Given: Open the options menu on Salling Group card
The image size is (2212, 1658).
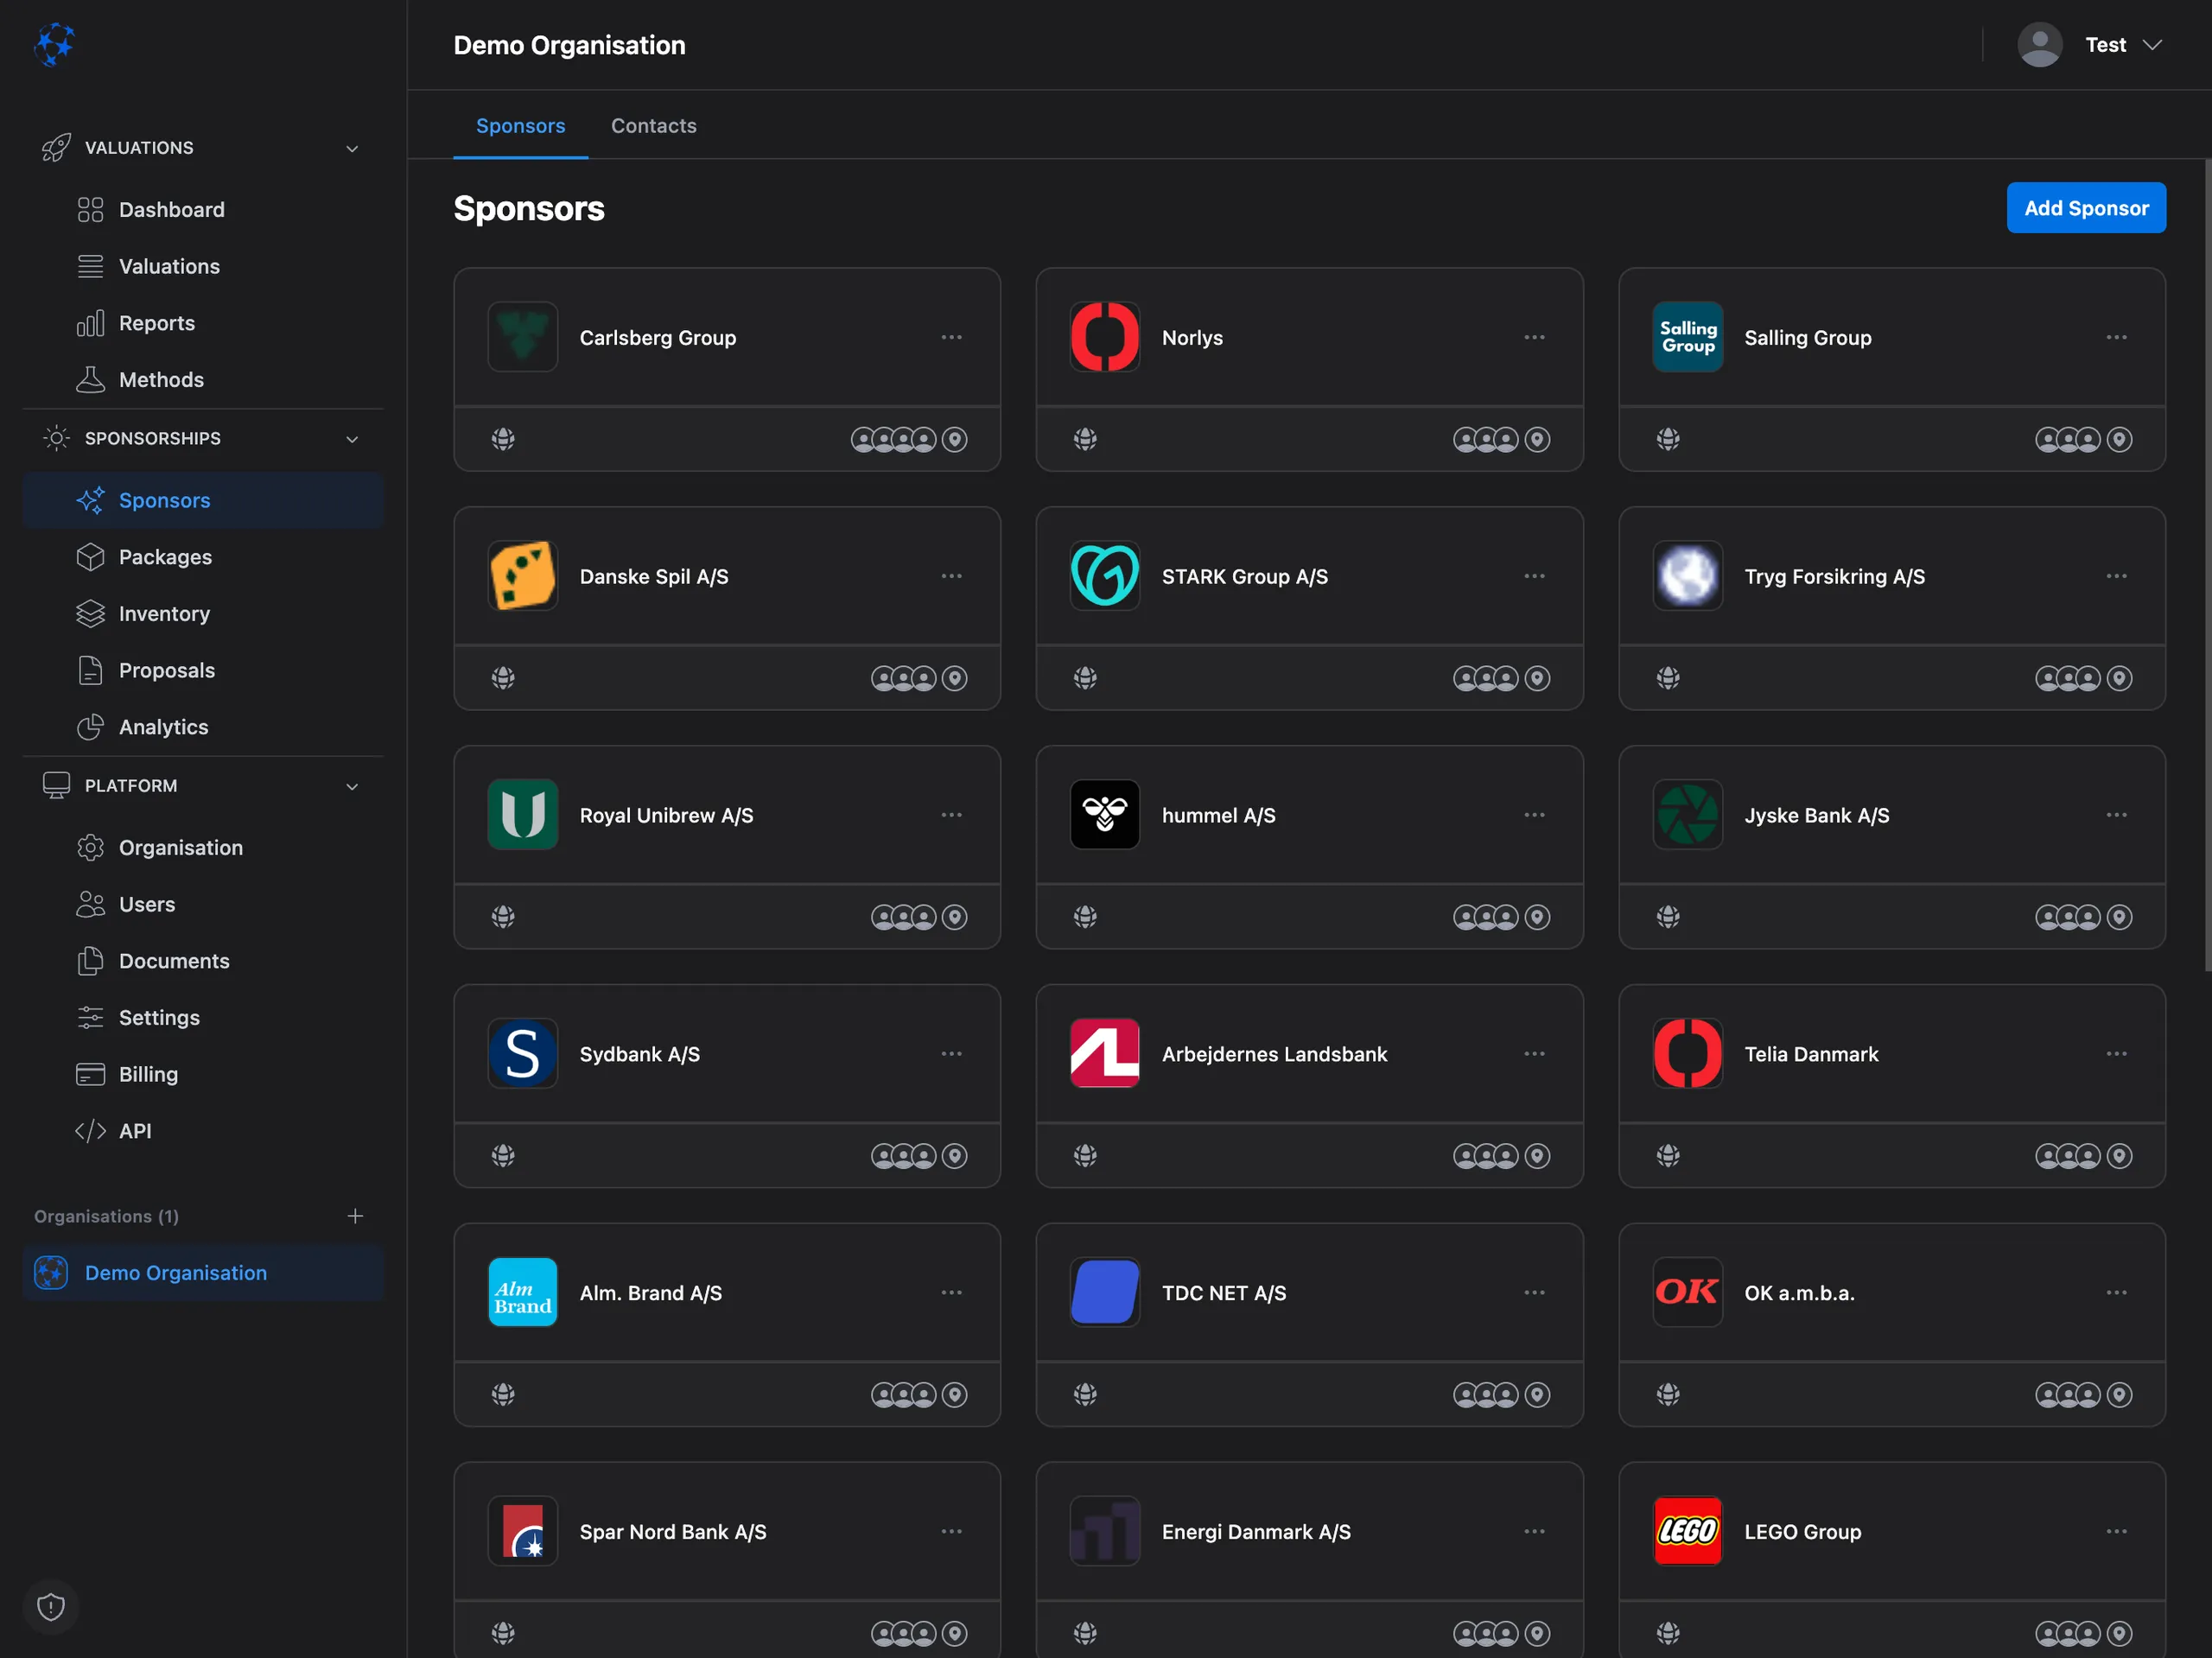Looking at the screenshot, I should tap(2117, 337).
